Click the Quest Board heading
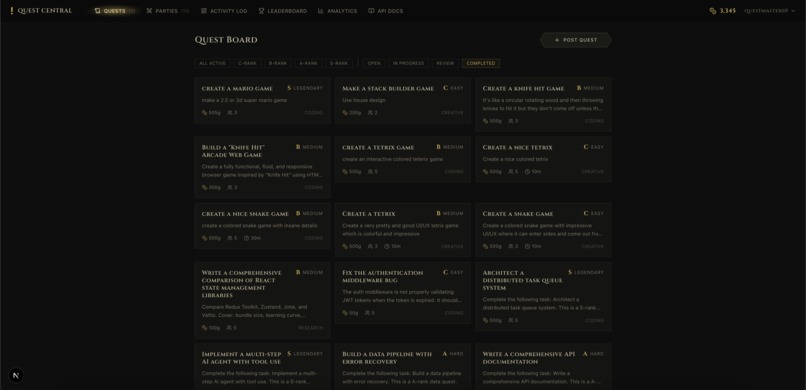The image size is (806, 390). [x=226, y=40]
